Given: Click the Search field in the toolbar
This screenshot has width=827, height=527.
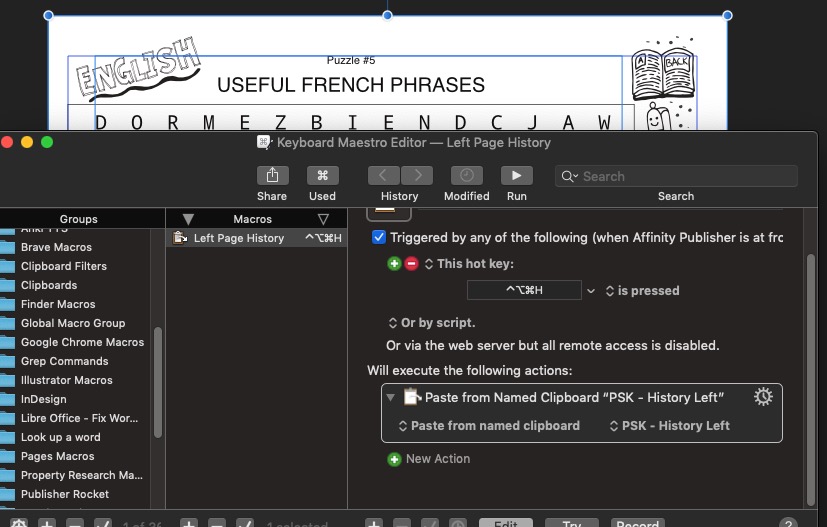Looking at the screenshot, I should pos(676,176).
